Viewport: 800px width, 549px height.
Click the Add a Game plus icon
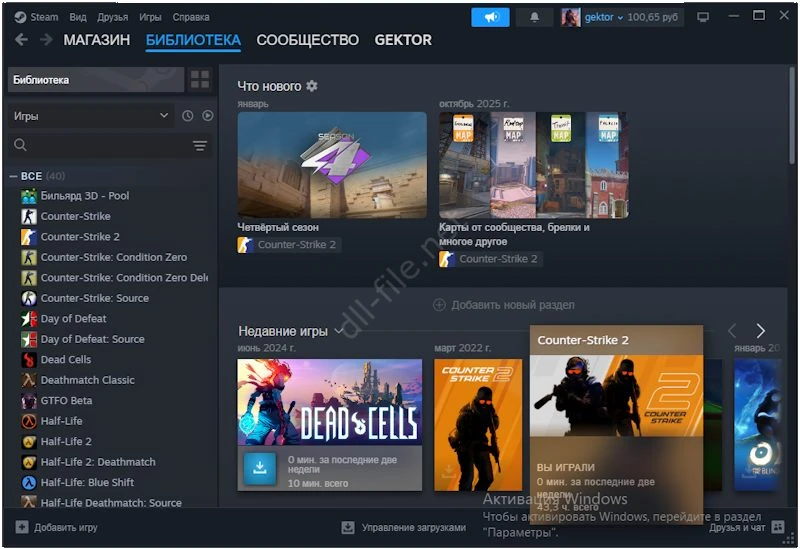(22, 527)
